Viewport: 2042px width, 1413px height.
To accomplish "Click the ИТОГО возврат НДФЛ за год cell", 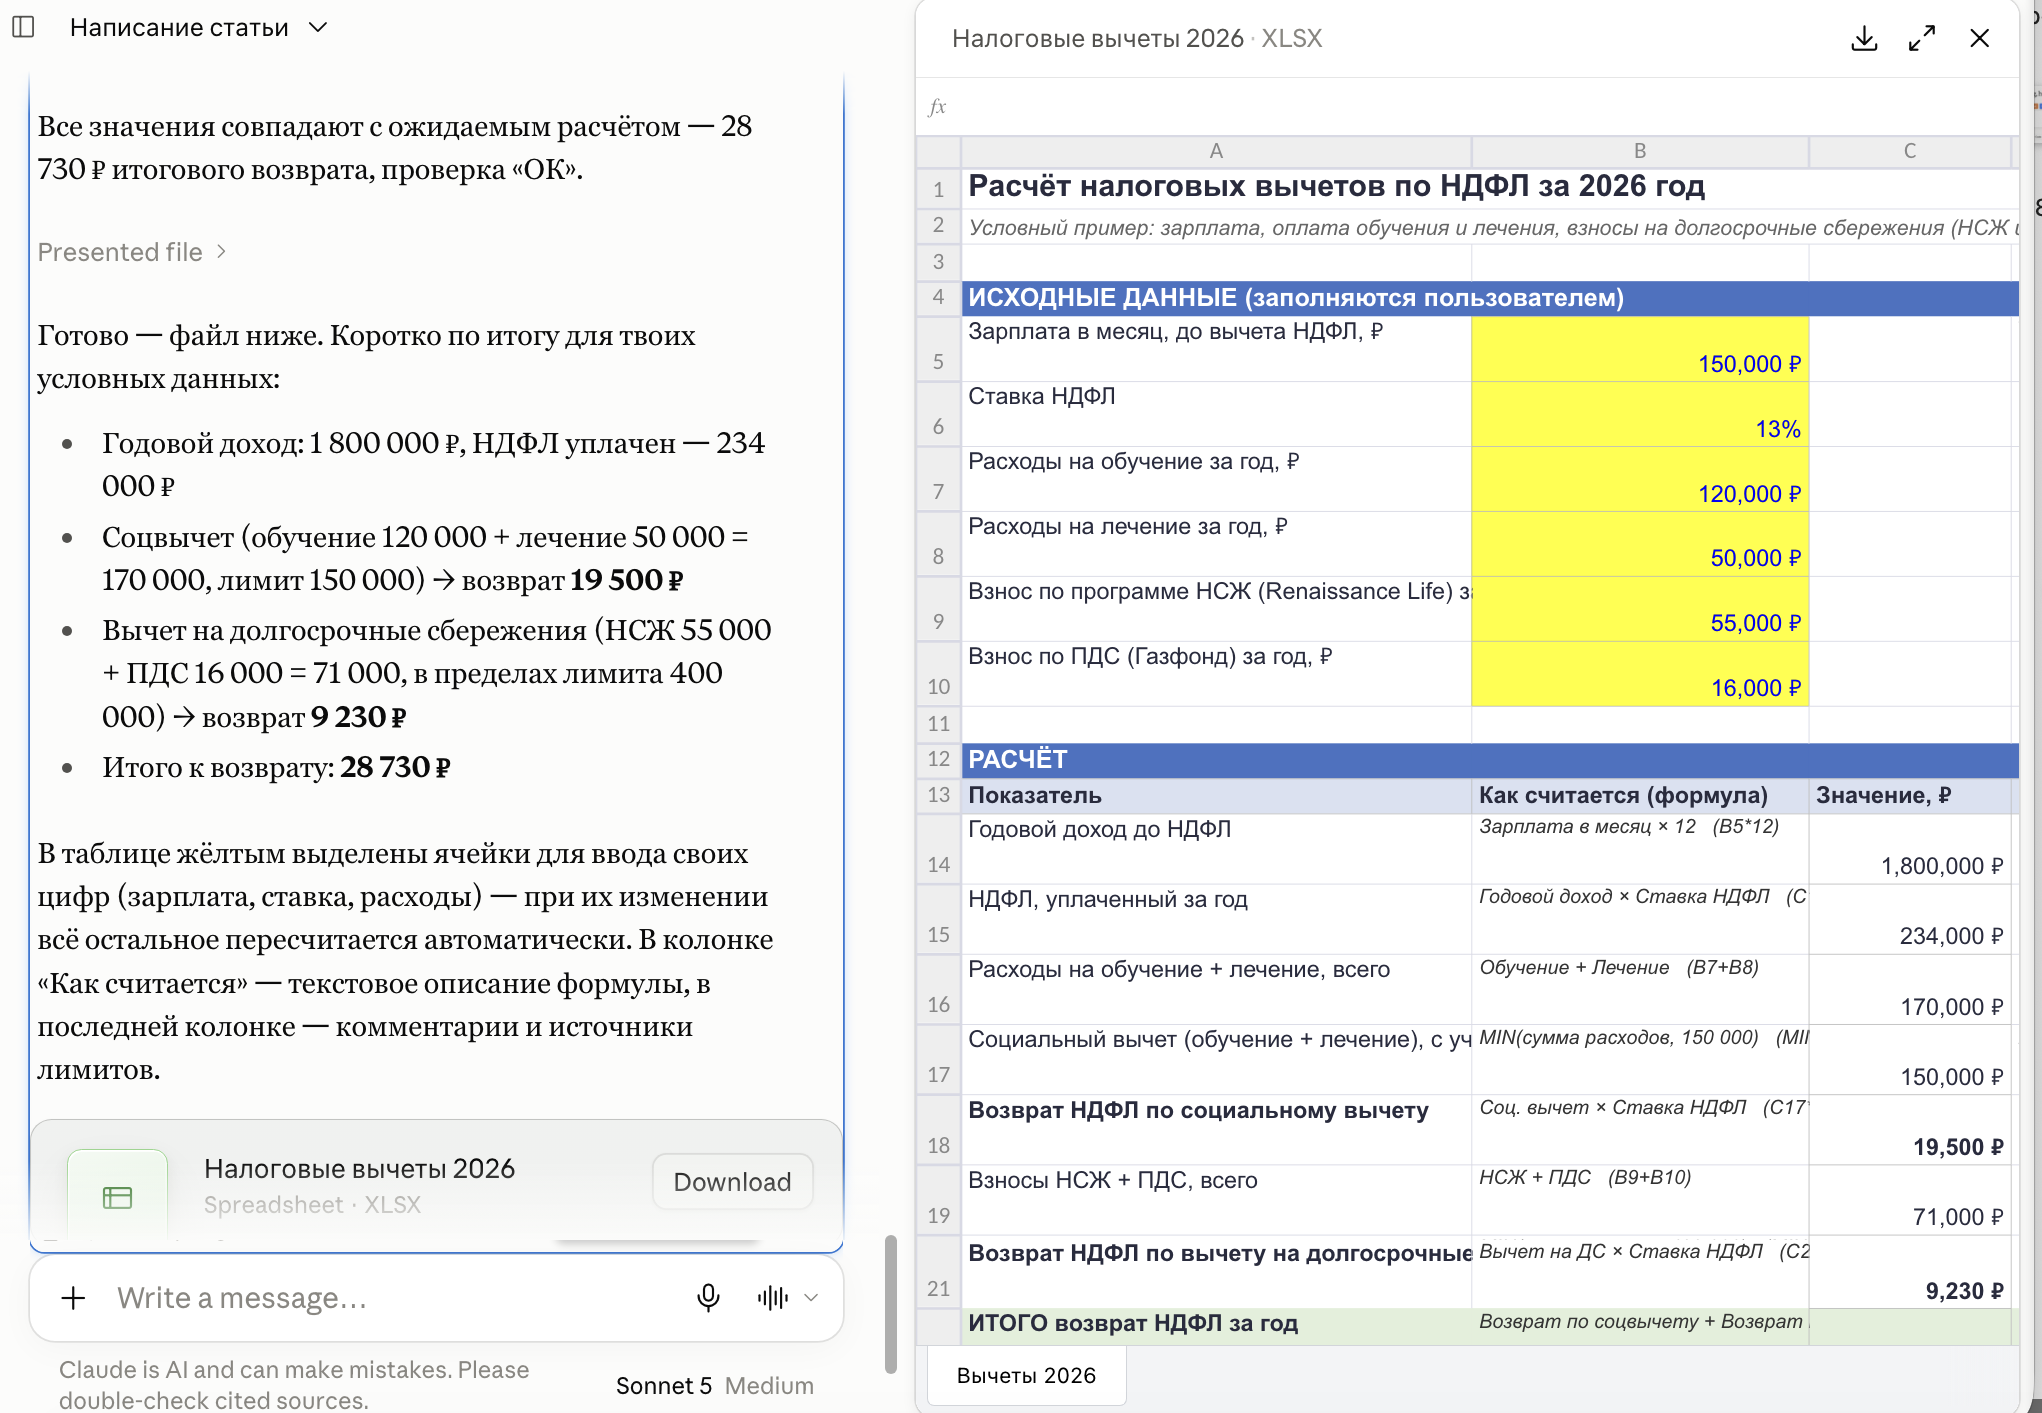I will (1216, 1325).
